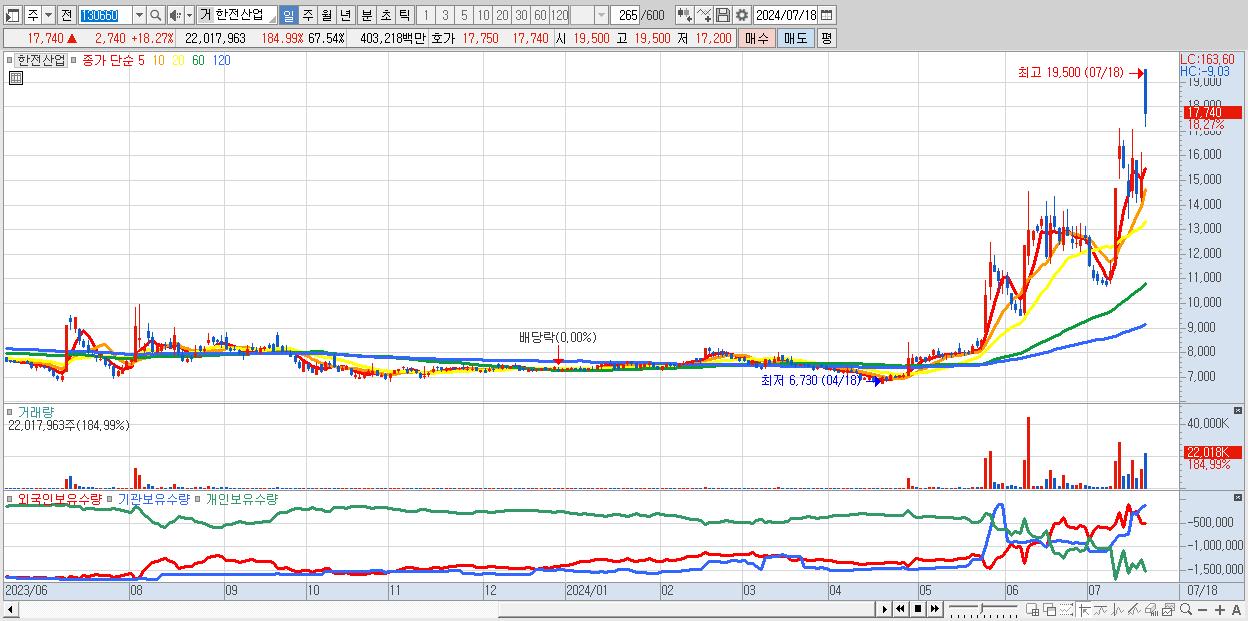1248x621 pixels.
Task: Select the weekly 주 period
Action: (307, 15)
